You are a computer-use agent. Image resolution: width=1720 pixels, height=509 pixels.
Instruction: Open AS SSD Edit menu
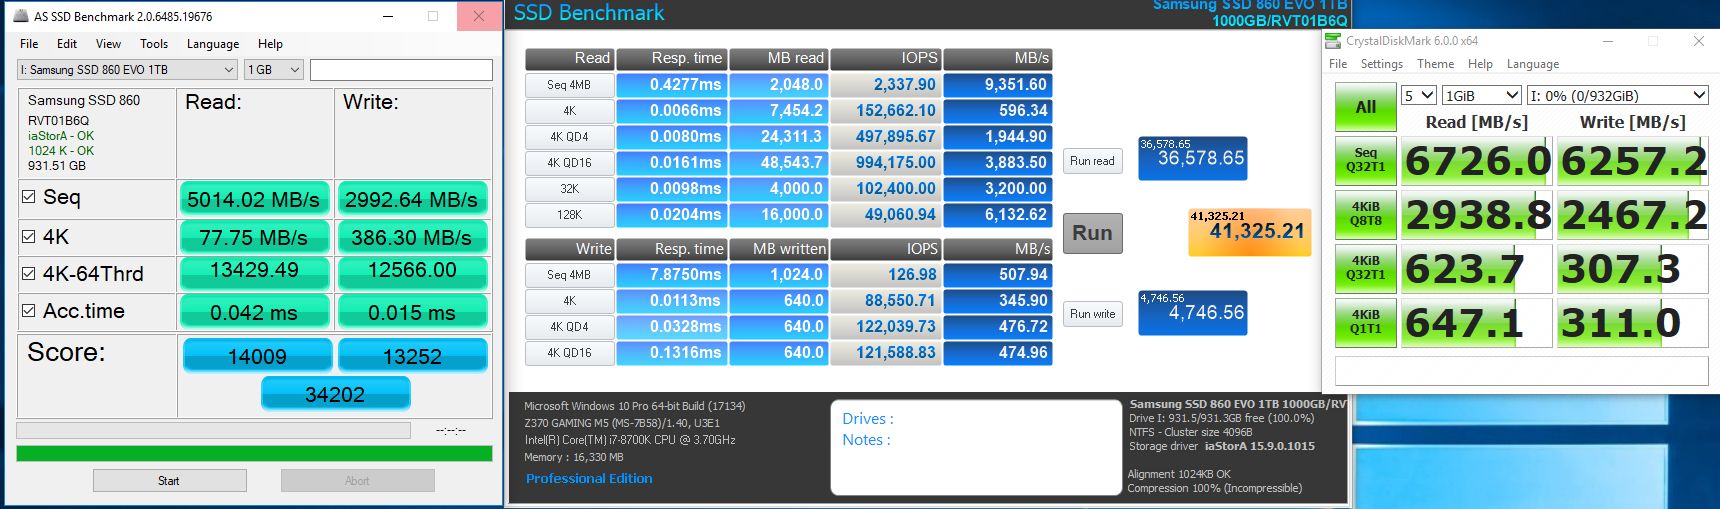click(67, 44)
